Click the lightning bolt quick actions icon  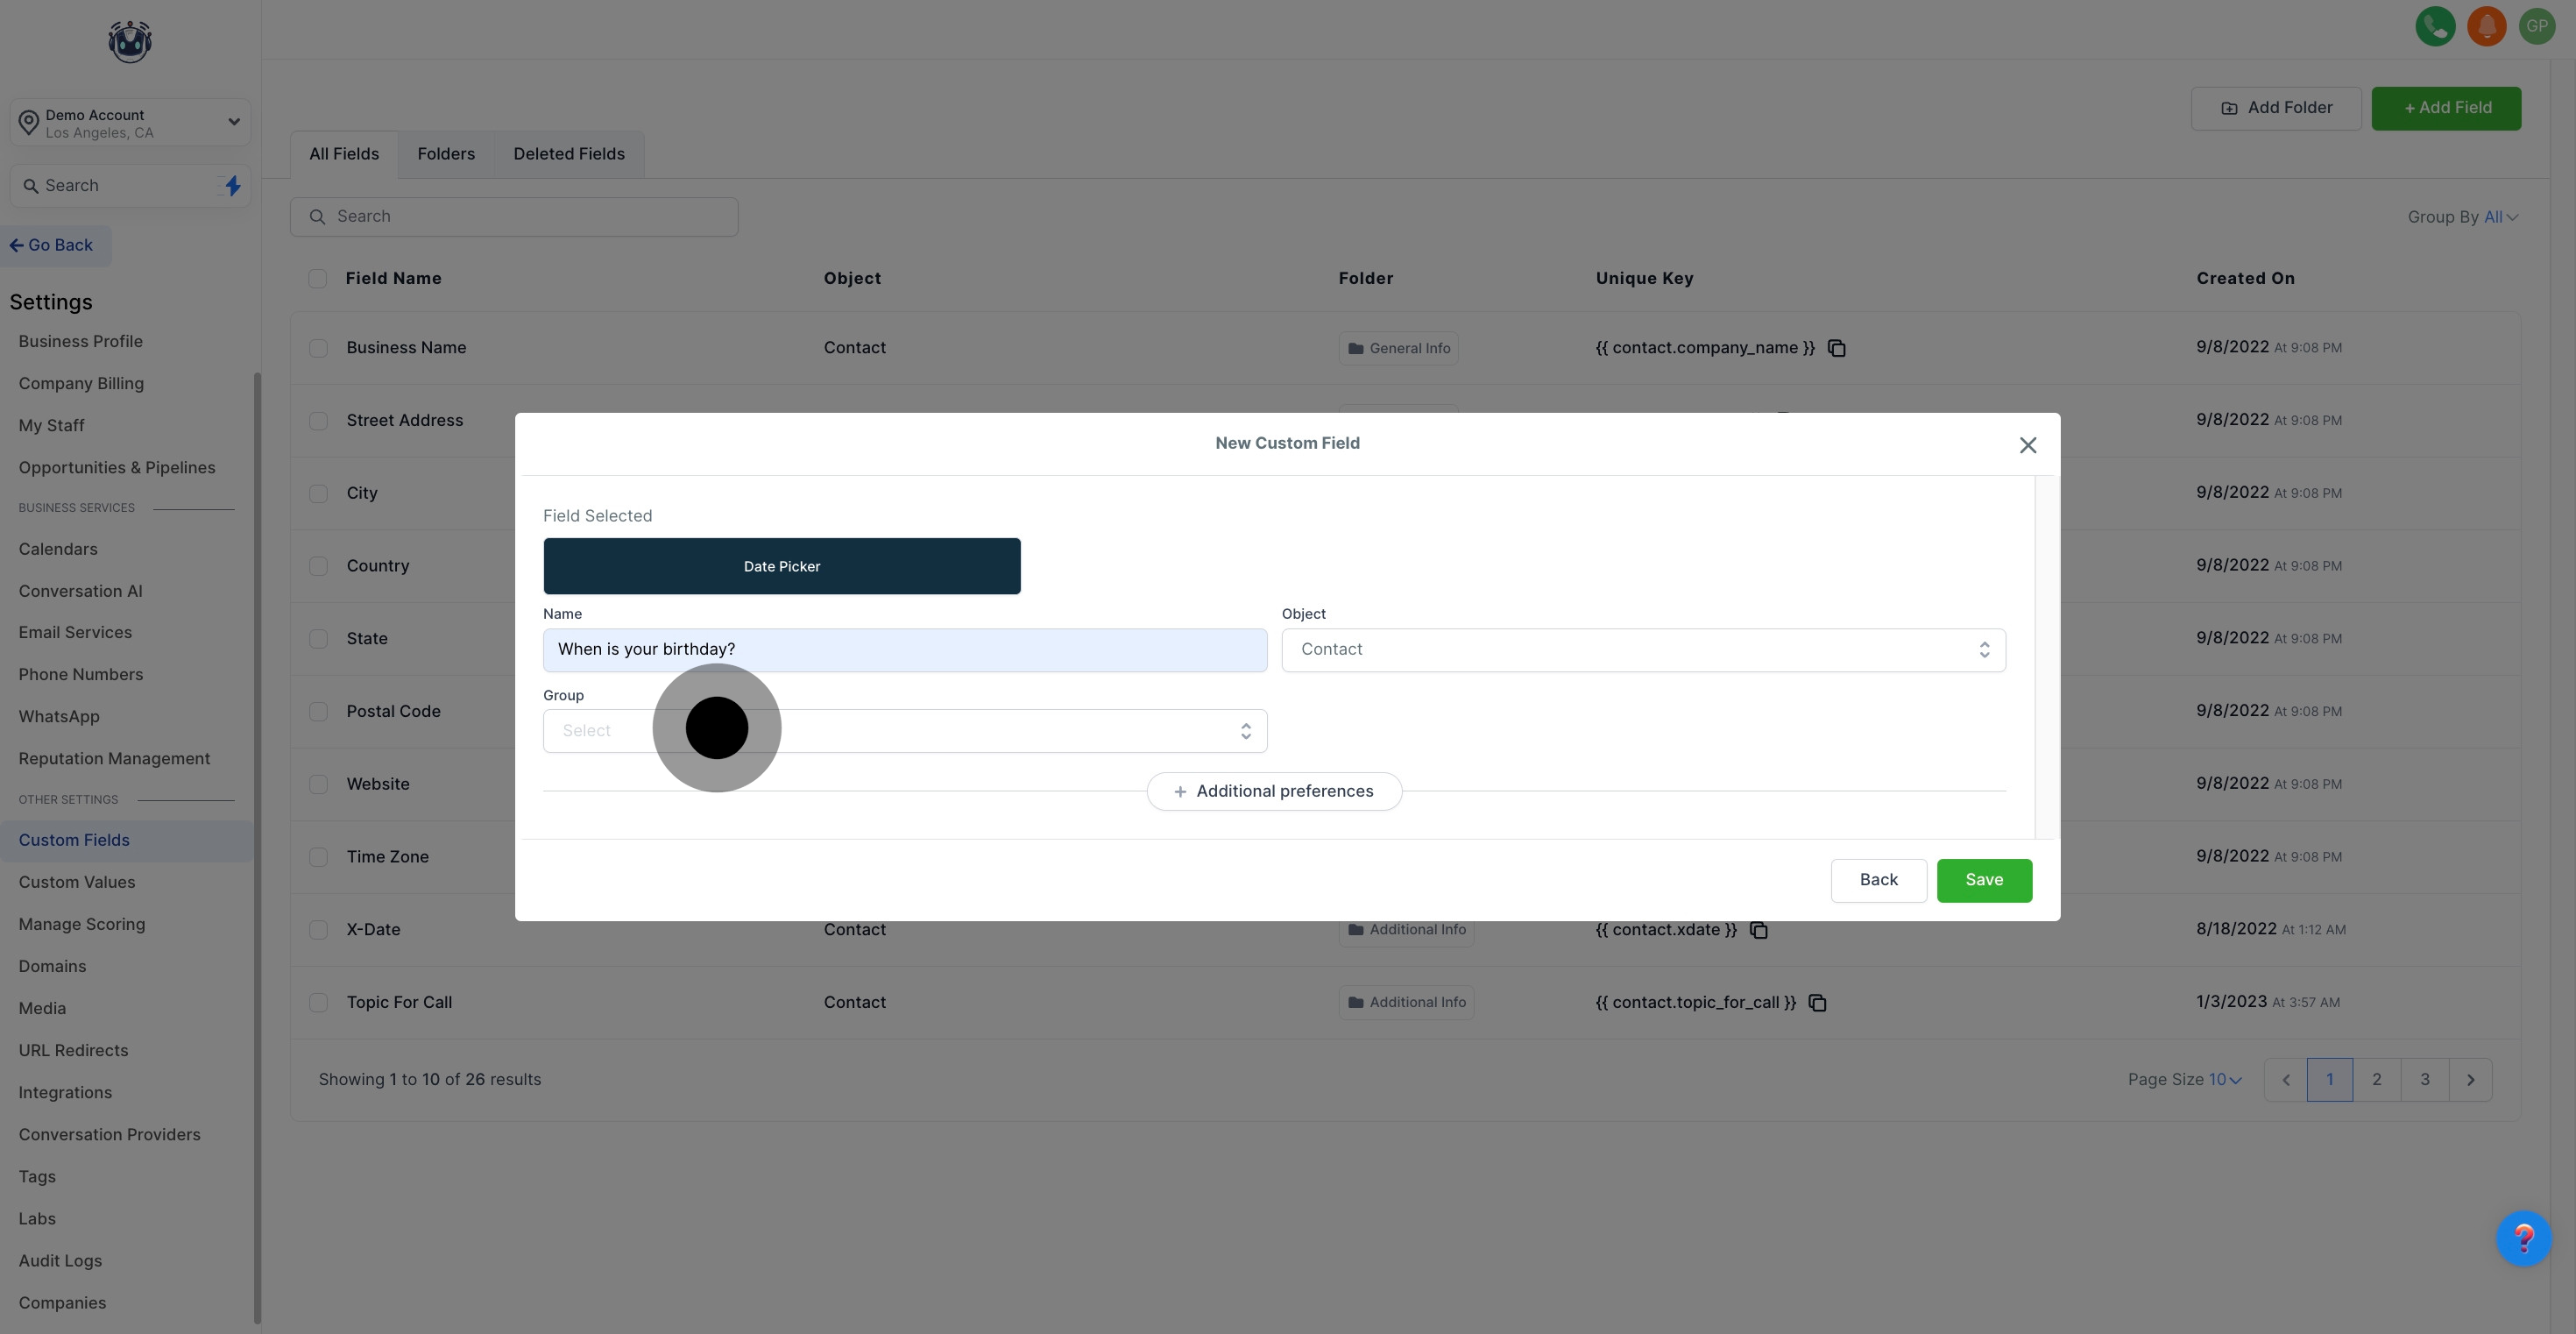coord(232,186)
